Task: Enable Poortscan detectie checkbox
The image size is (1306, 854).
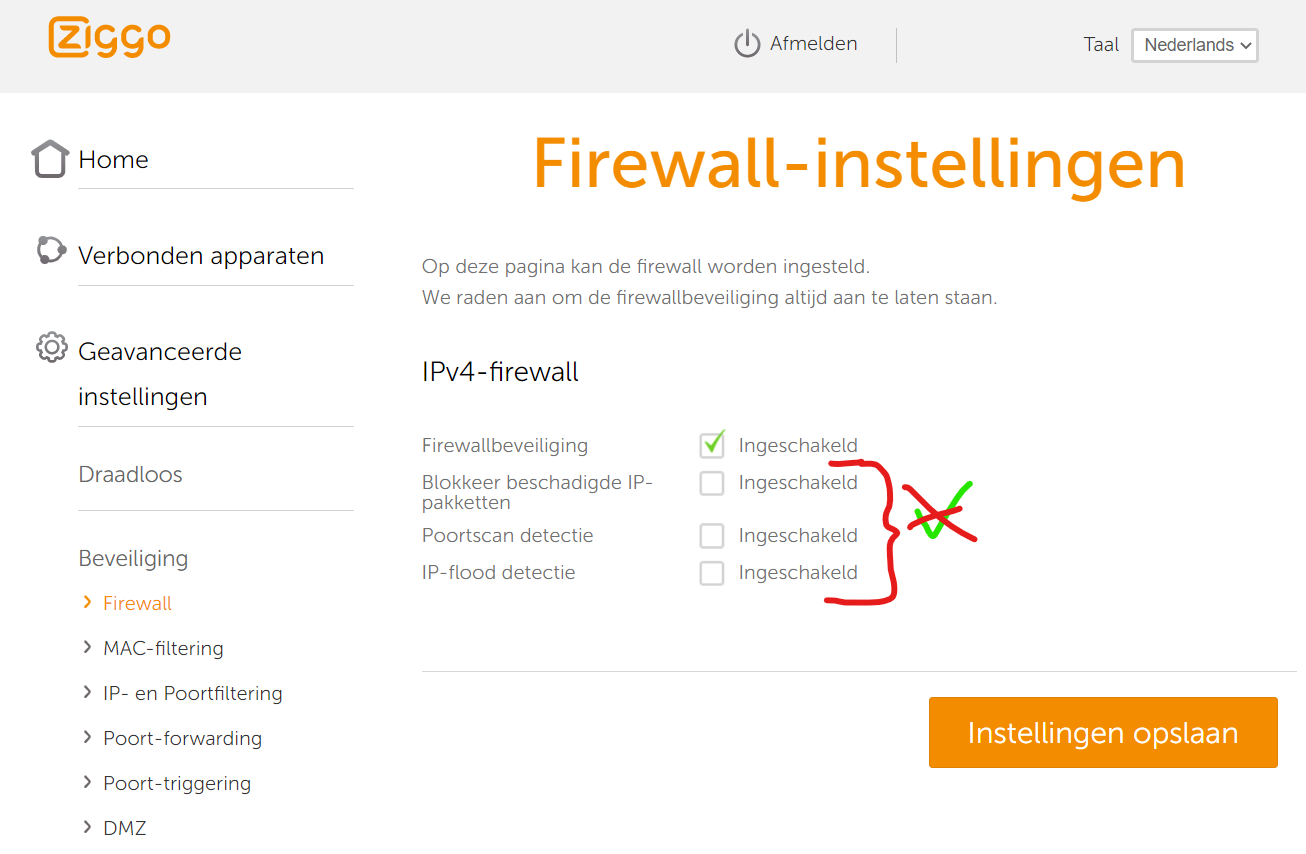Action: point(712,536)
